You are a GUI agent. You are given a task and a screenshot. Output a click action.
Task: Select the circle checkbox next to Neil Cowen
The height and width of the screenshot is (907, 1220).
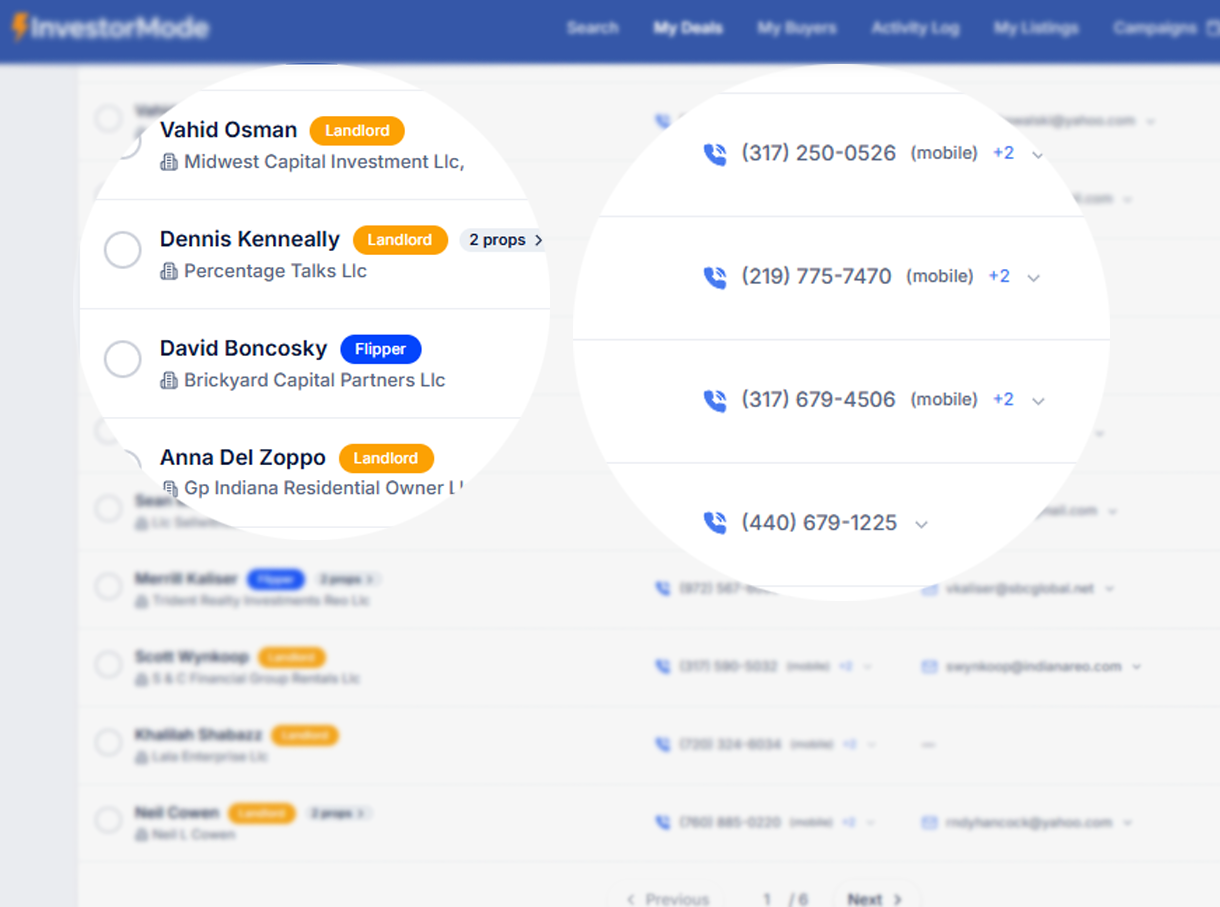tap(108, 820)
